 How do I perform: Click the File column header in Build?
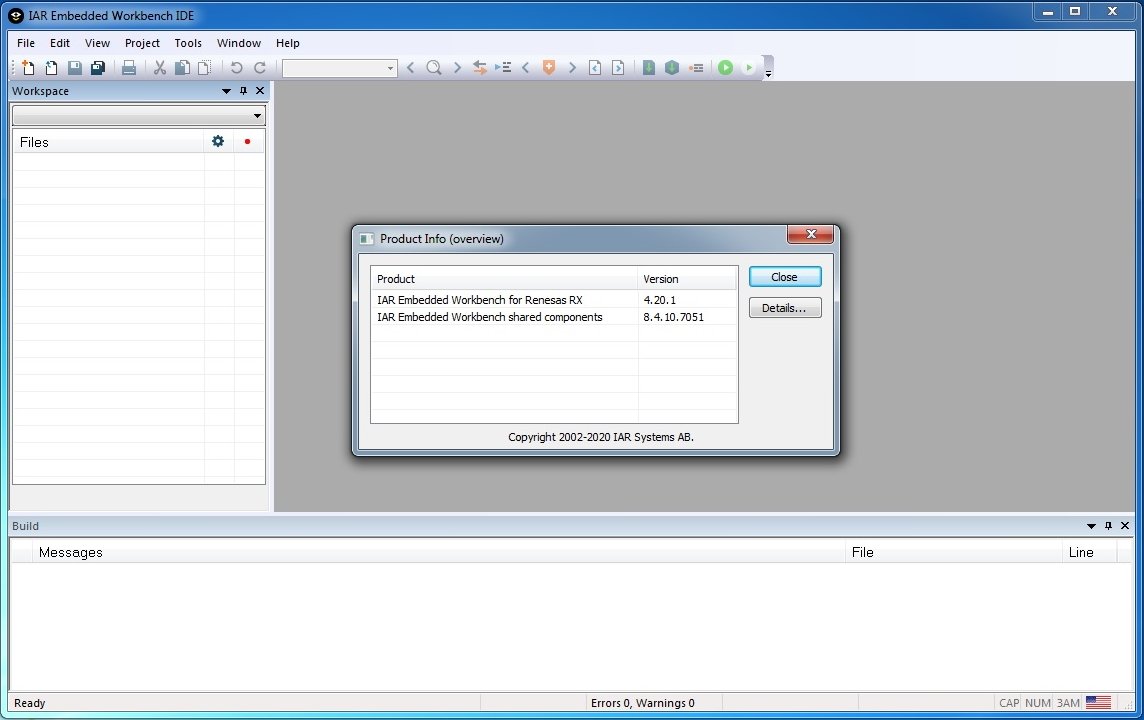click(x=954, y=552)
